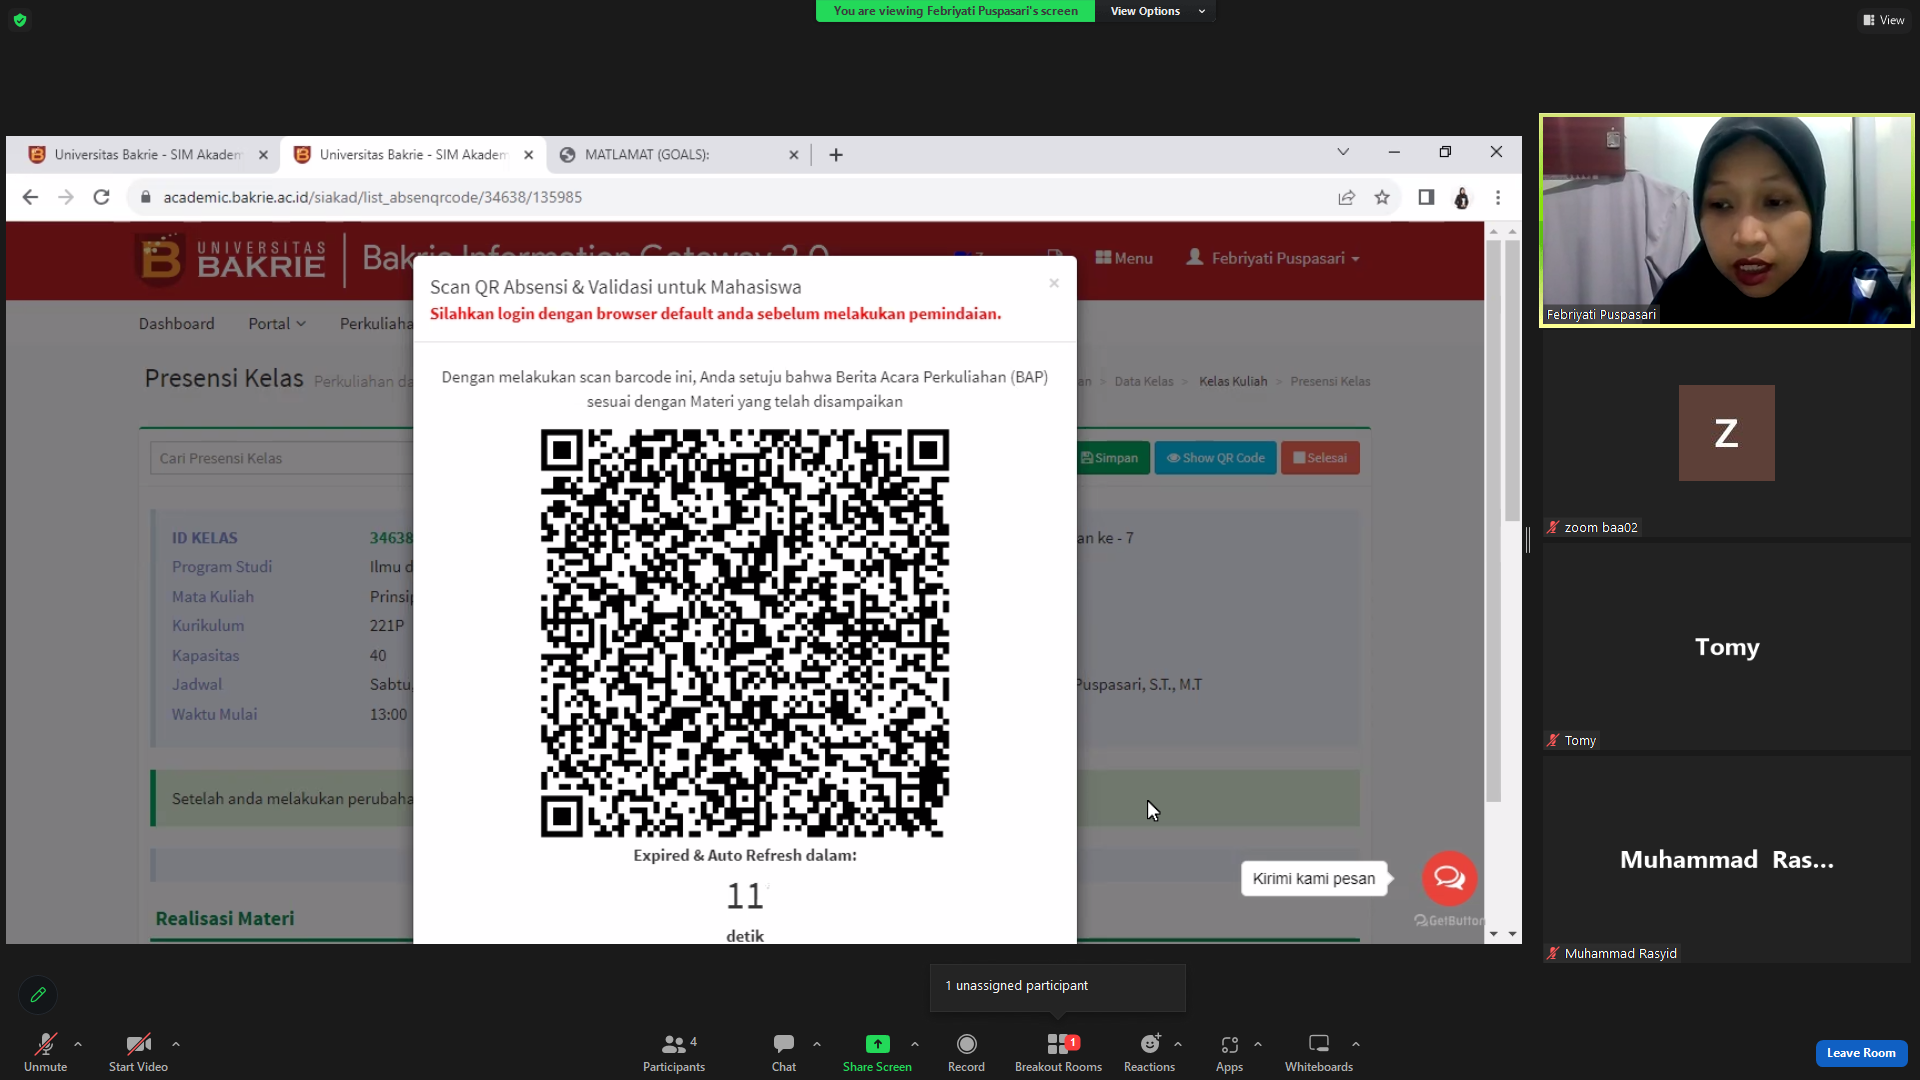
Task: Expand options arrow beside Reactions
Action: (1178, 1044)
